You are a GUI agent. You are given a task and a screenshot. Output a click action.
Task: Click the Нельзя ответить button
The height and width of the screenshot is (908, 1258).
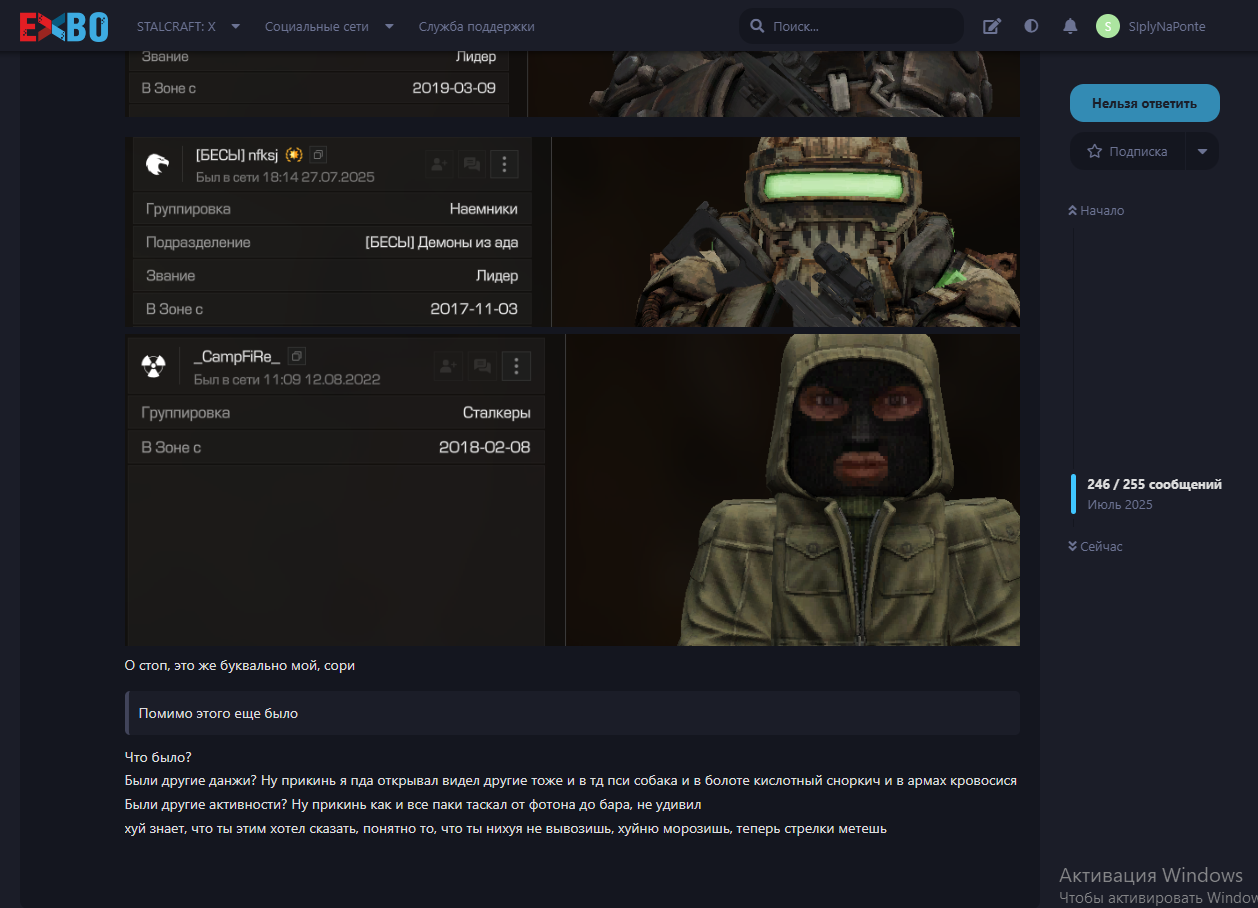click(x=1144, y=103)
